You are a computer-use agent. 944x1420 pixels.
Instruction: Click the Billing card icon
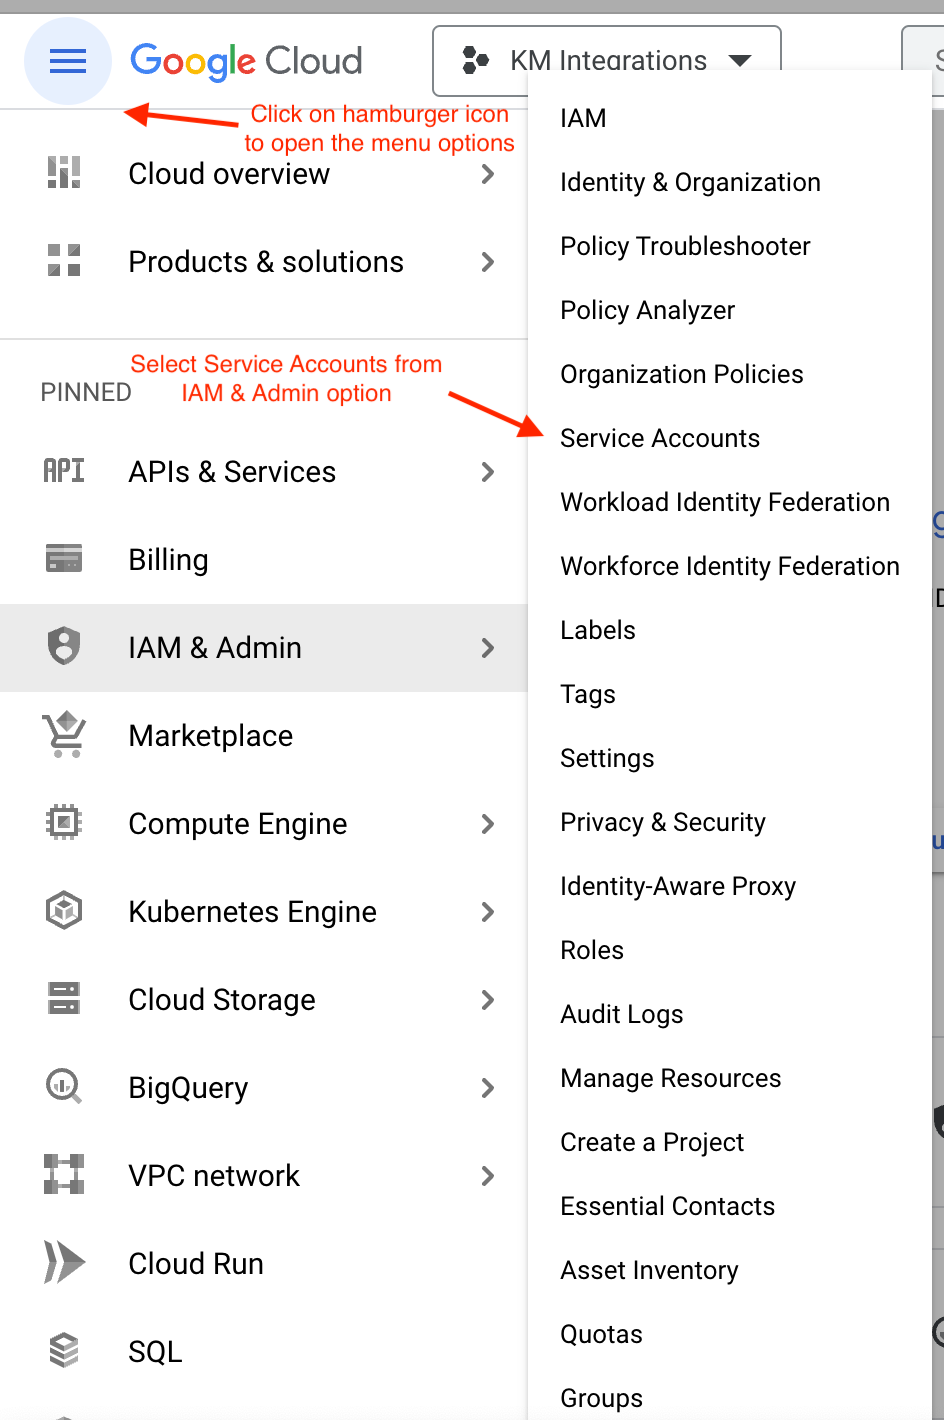coord(64,559)
